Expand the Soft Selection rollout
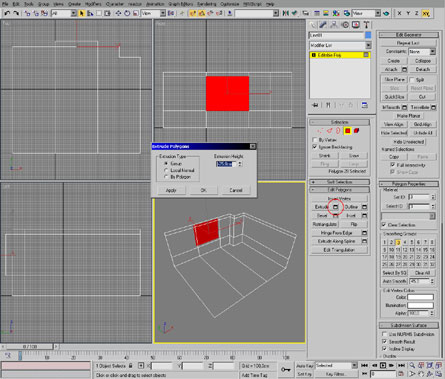The image size is (445, 379). 339,182
